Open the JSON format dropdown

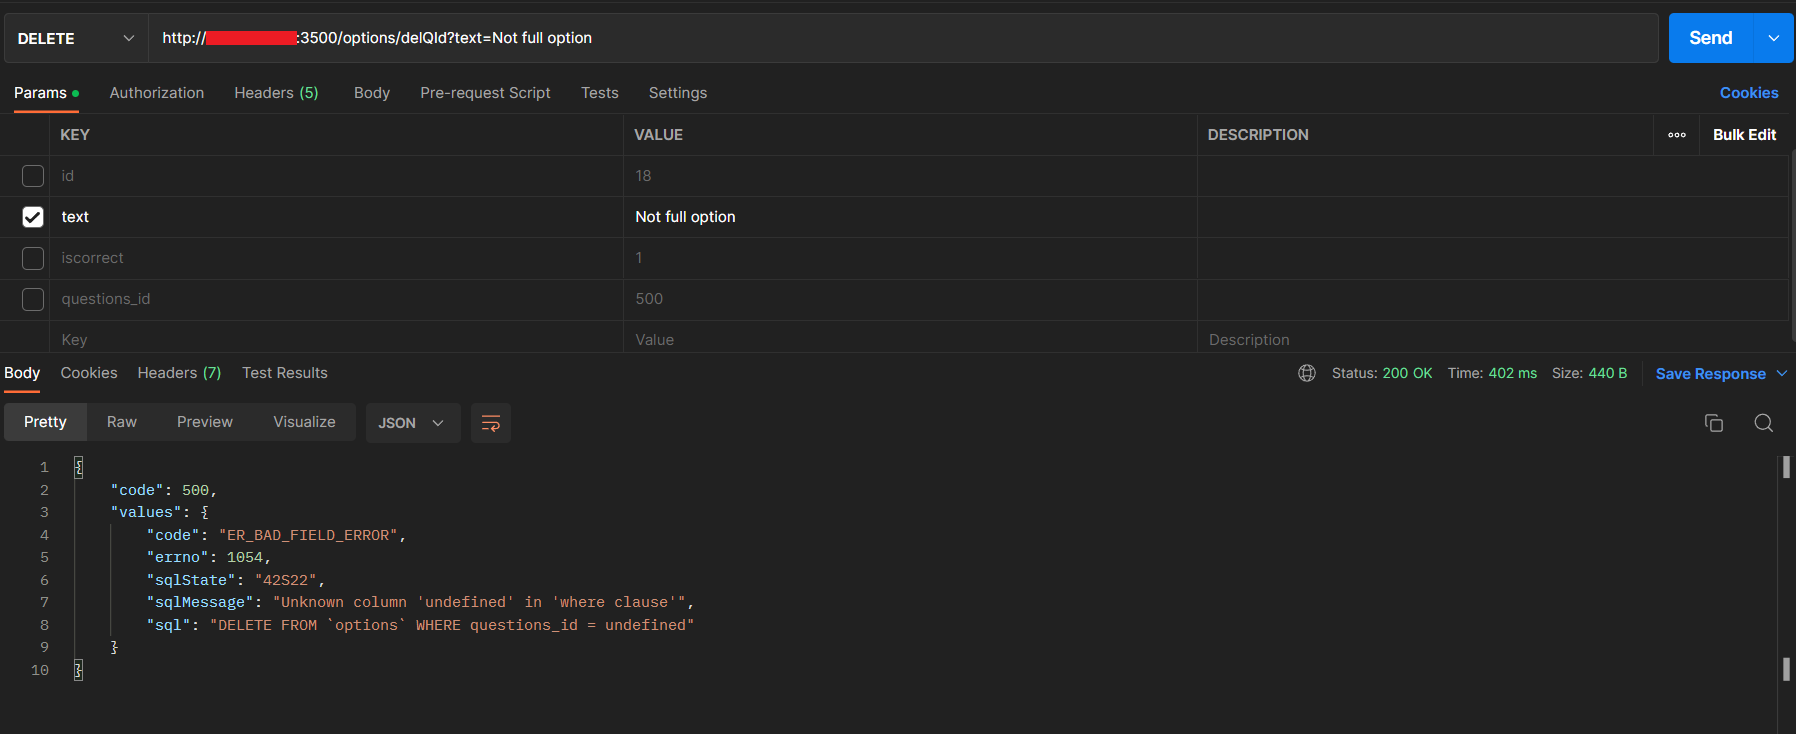tap(412, 423)
